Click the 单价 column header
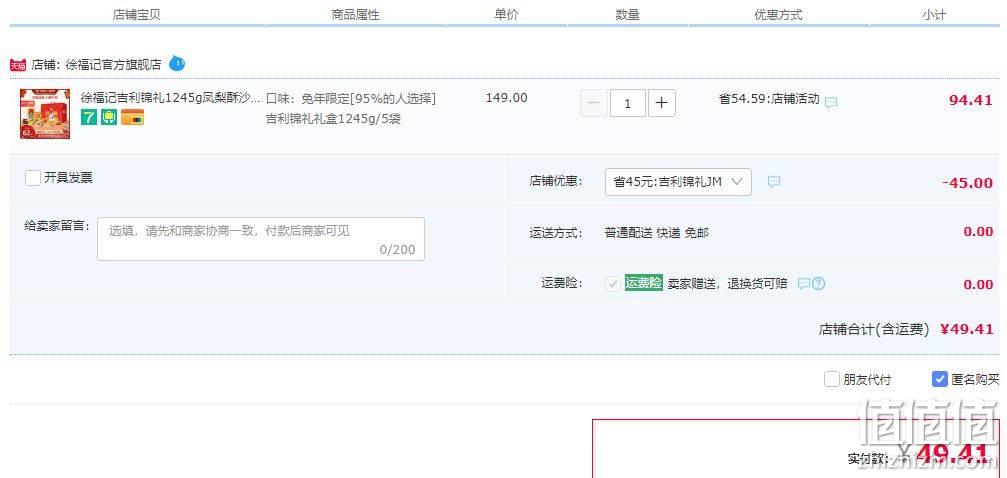Screen dimensions: 1007x478 506,15
